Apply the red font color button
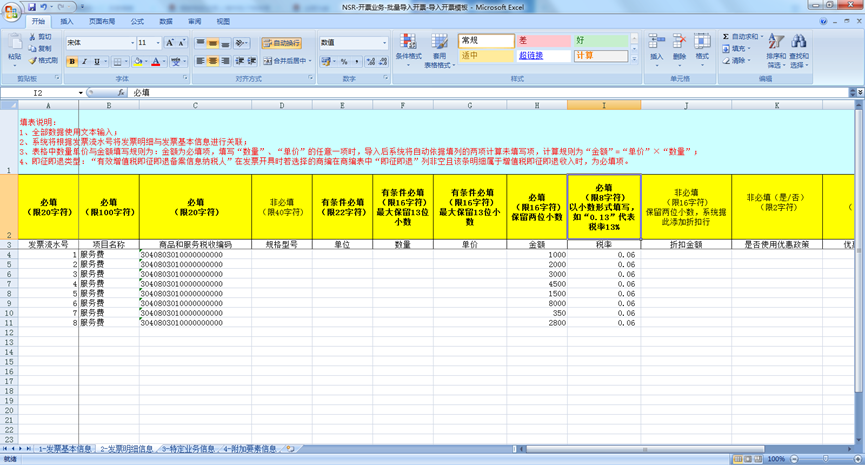The width and height of the screenshot is (865, 465). click(x=156, y=61)
